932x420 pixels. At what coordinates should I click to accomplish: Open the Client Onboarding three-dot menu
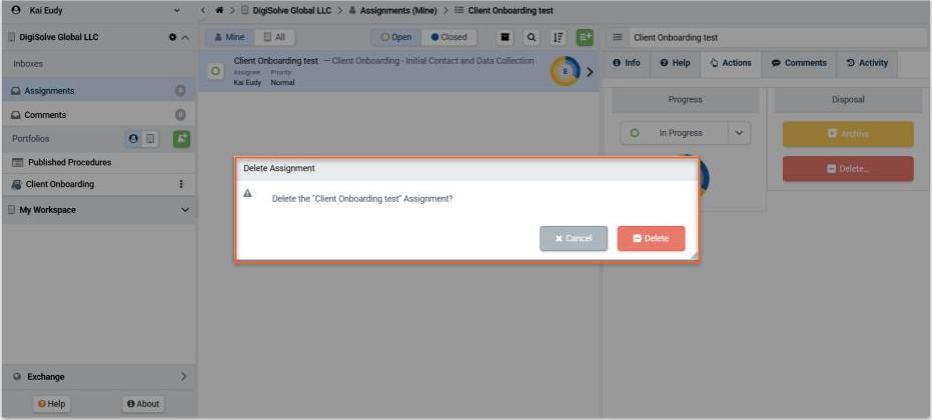181,184
